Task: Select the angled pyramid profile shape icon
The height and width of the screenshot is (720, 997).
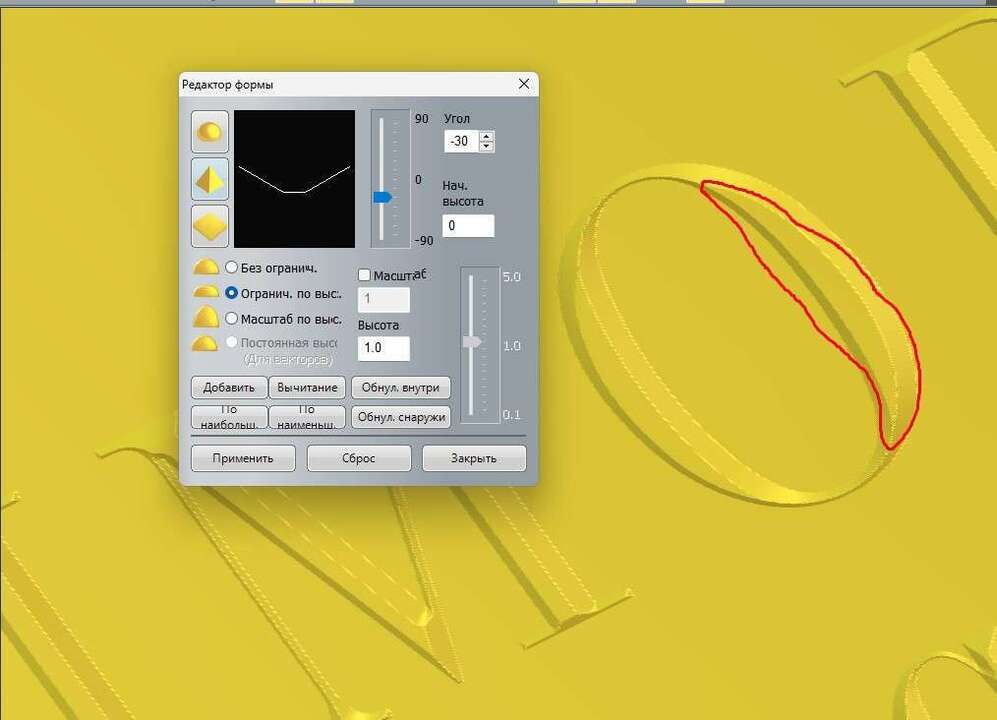Action: coord(208,178)
